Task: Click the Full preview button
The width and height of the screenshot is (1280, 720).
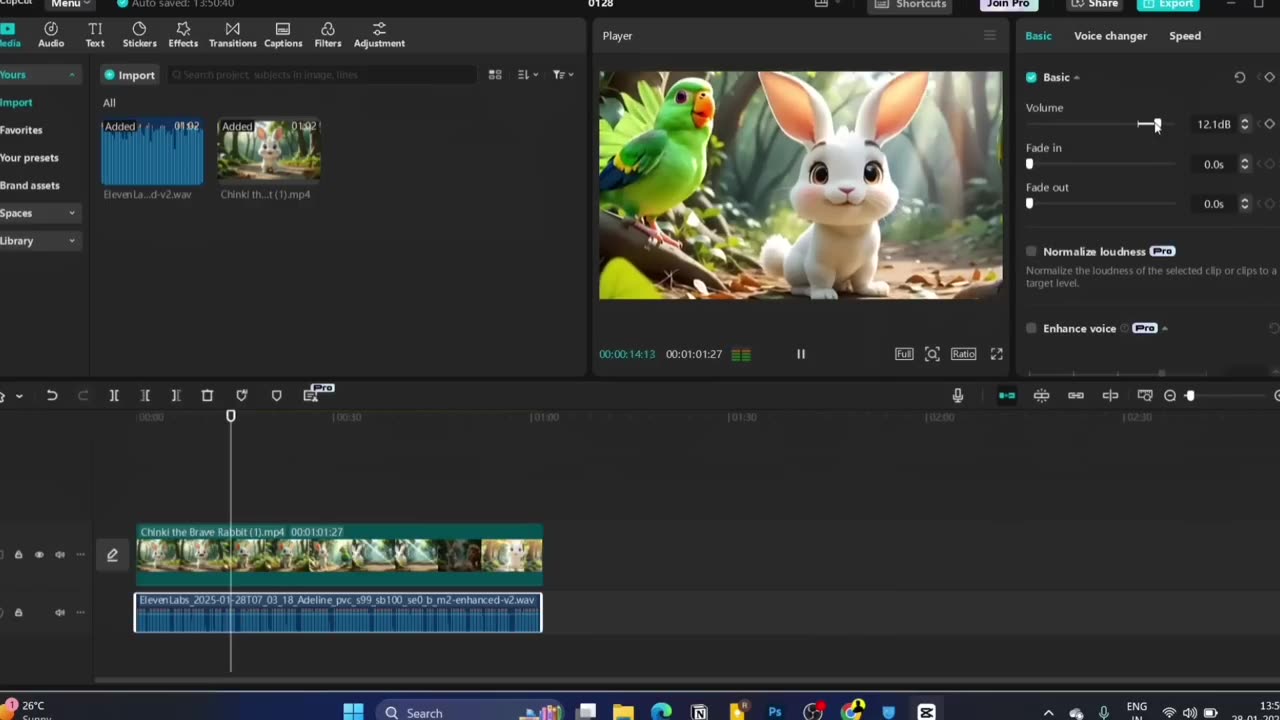Action: coord(904,354)
